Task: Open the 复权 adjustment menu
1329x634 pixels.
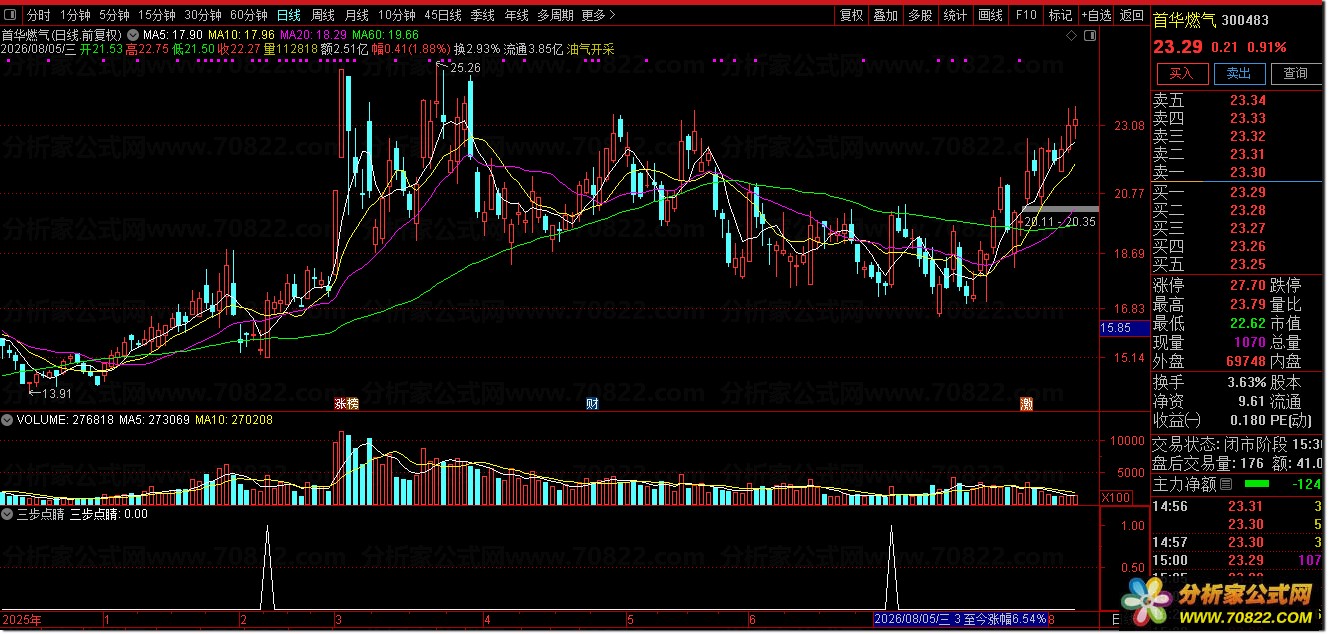Action: tap(852, 15)
